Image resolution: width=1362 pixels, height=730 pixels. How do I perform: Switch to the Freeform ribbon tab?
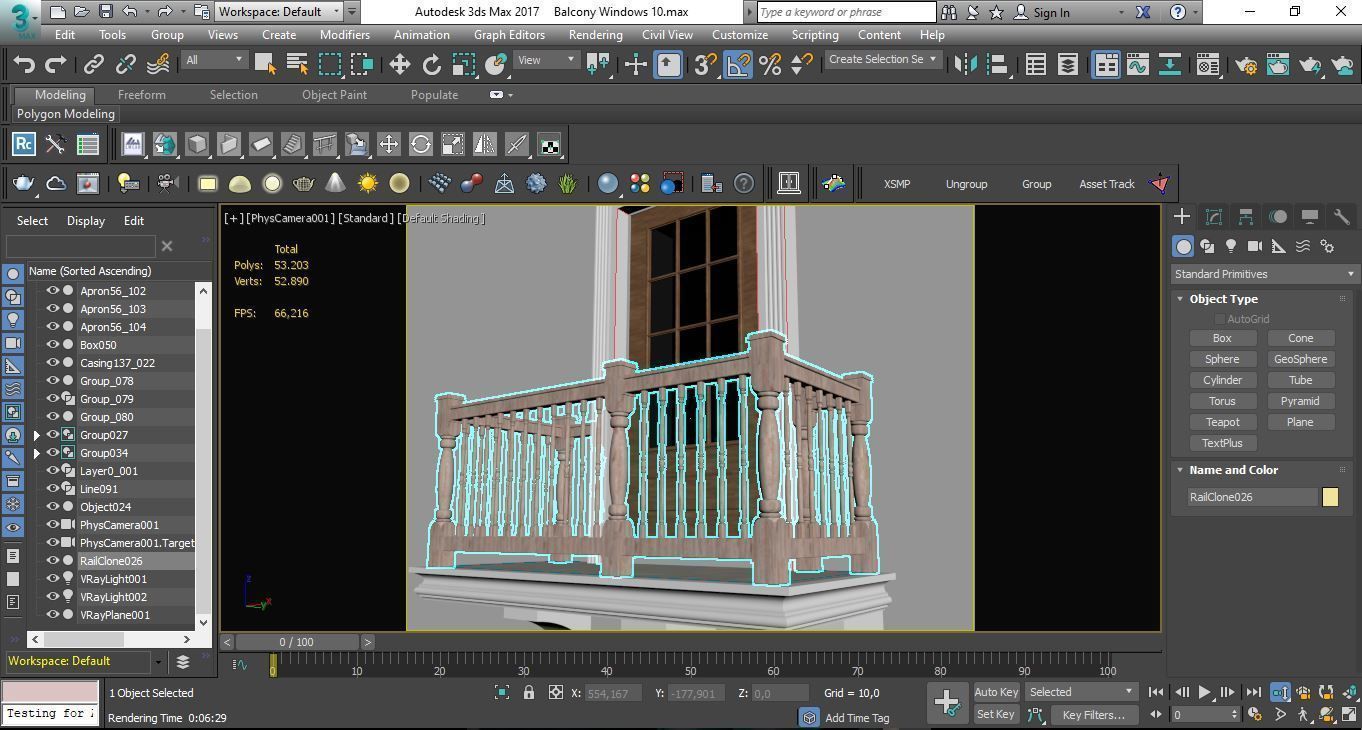tap(142, 95)
